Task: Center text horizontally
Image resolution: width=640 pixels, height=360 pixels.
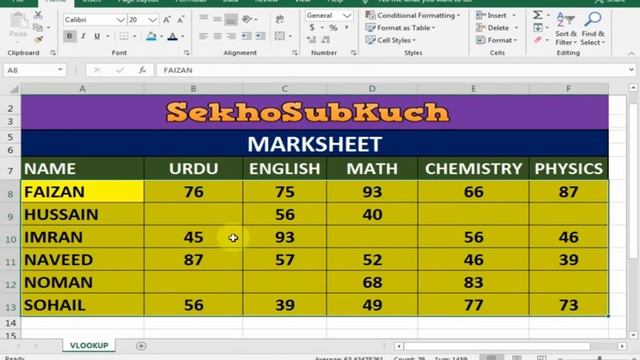Action: [217, 36]
